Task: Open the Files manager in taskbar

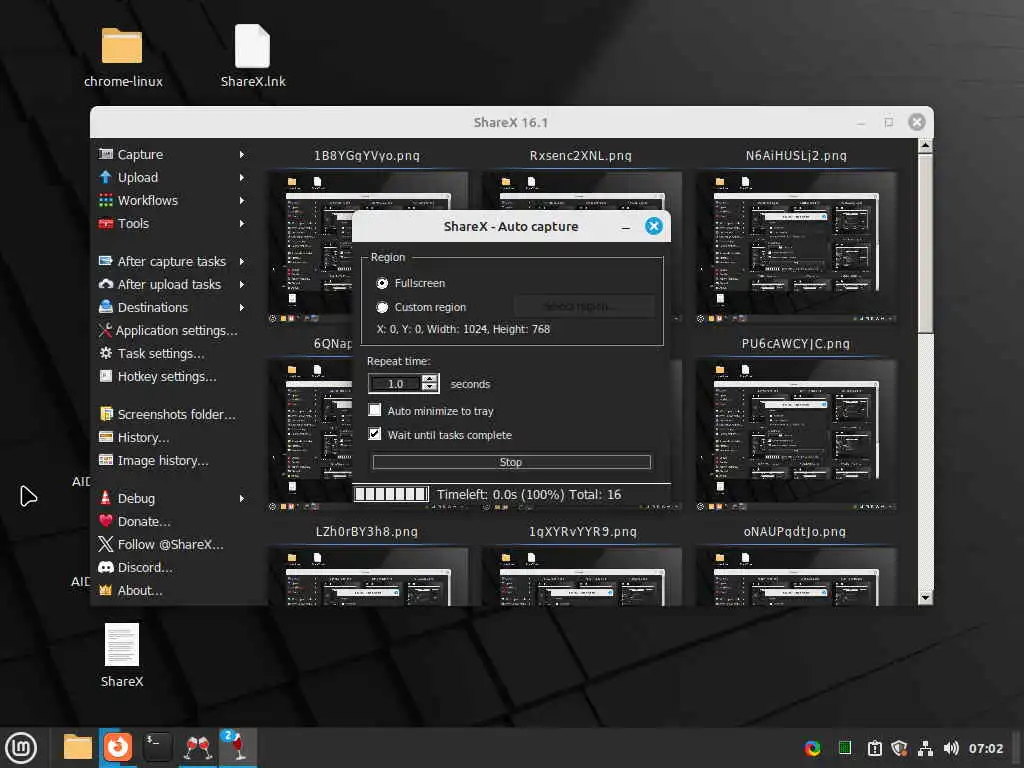Action: pos(78,747)
